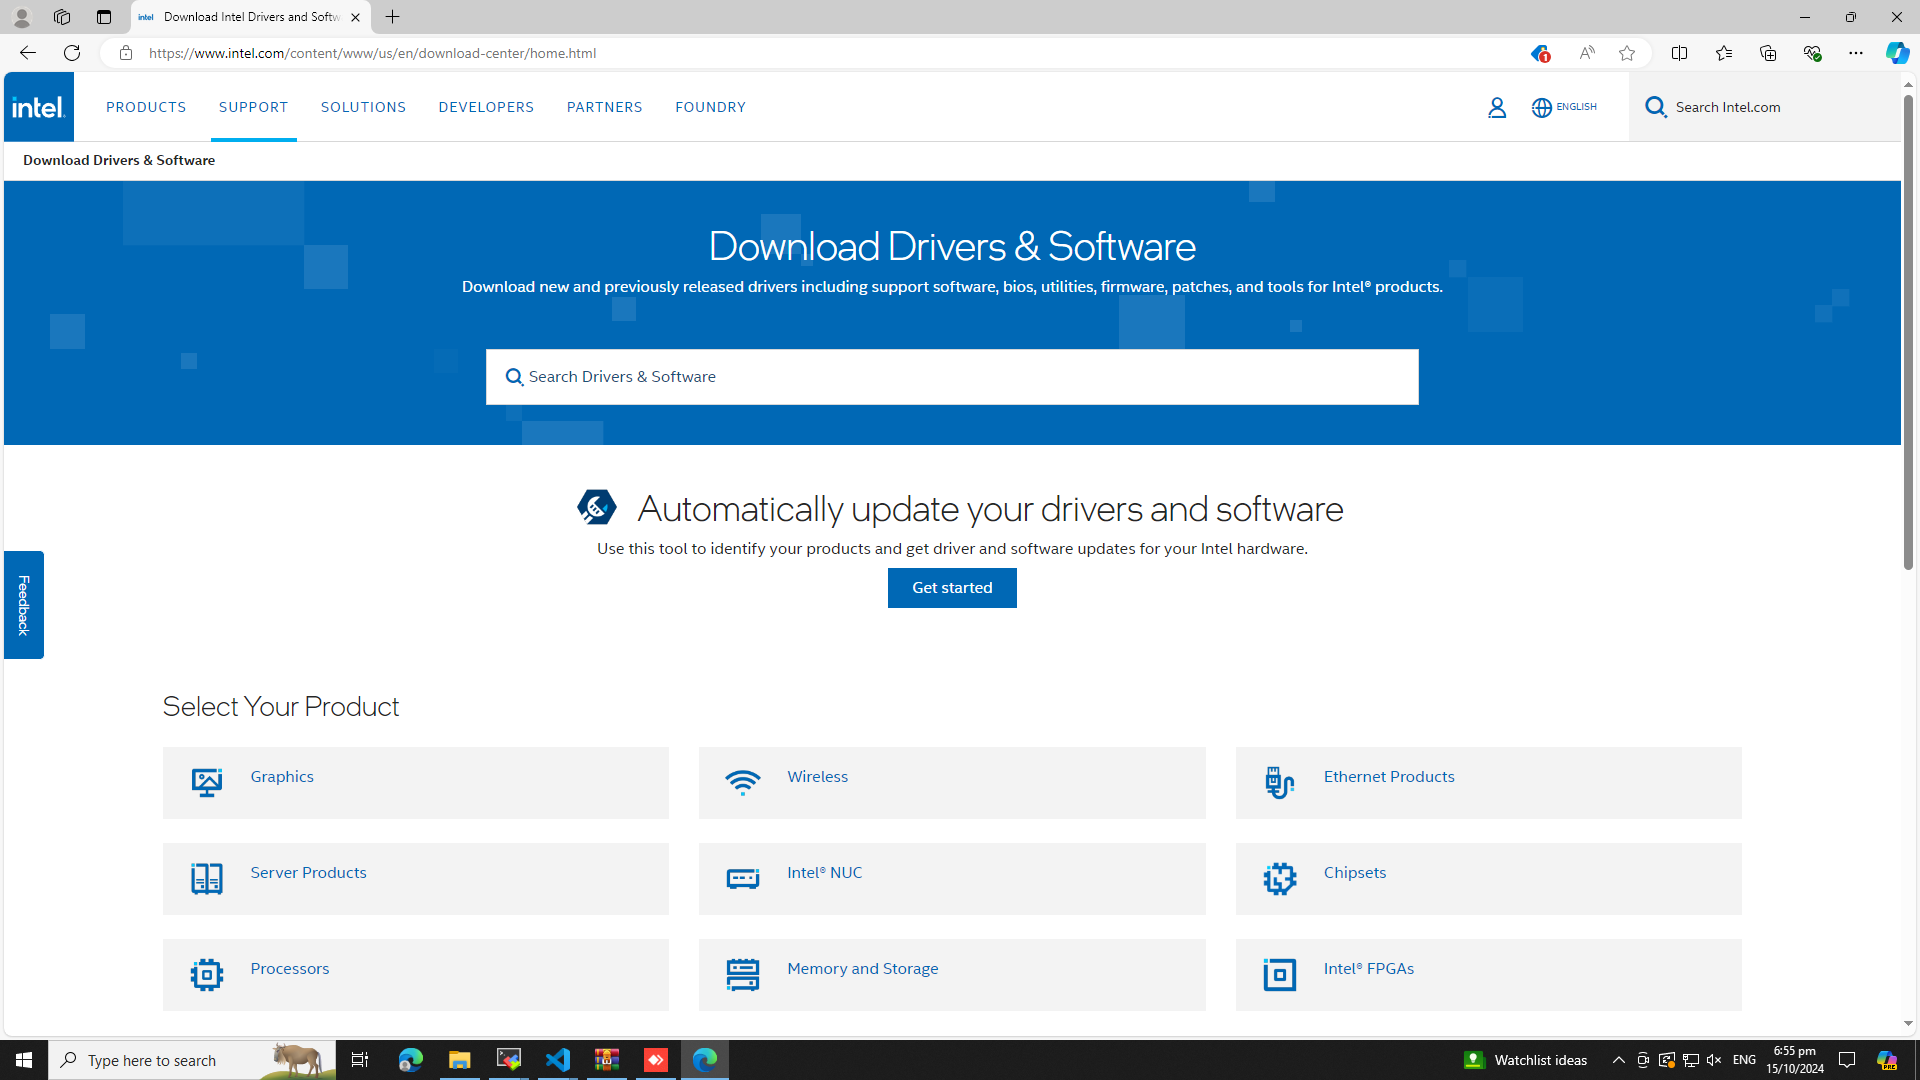1920x1080 pixels.
Task: Go back to previous page
Action: 27,53
